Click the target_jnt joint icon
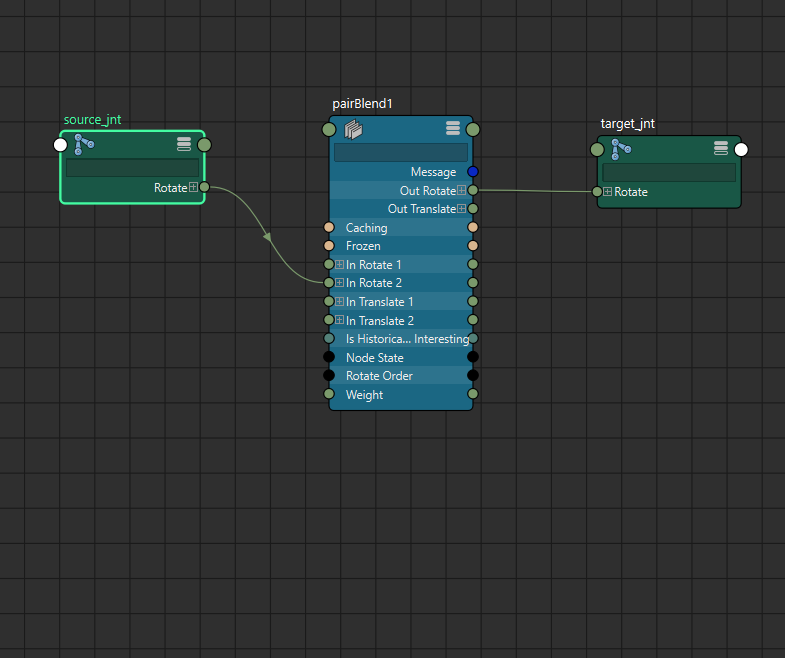 click(621, 150)
